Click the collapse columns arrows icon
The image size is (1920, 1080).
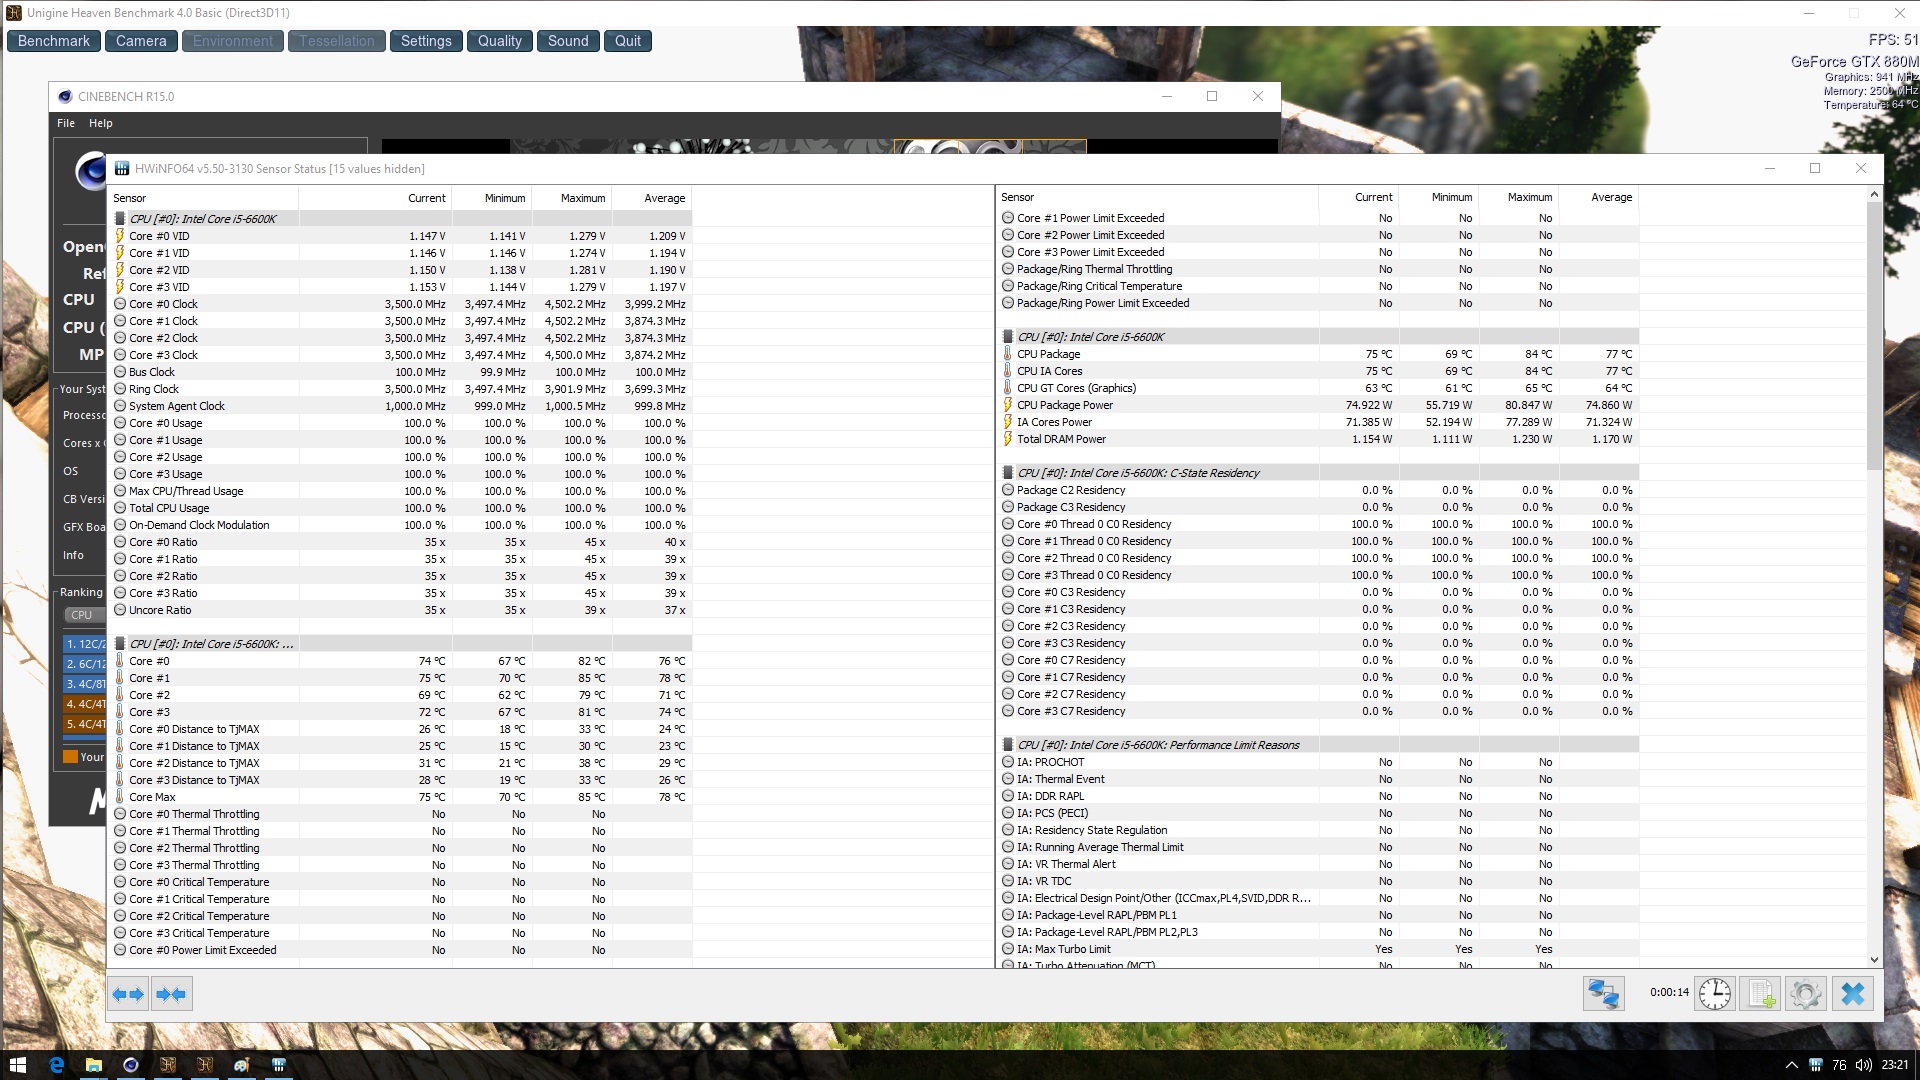[171, 994]
